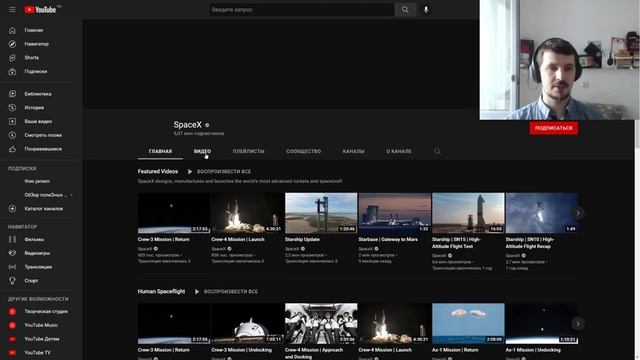
Task: Select the Каналы channel tab
Action: click(x=353, y=151)
